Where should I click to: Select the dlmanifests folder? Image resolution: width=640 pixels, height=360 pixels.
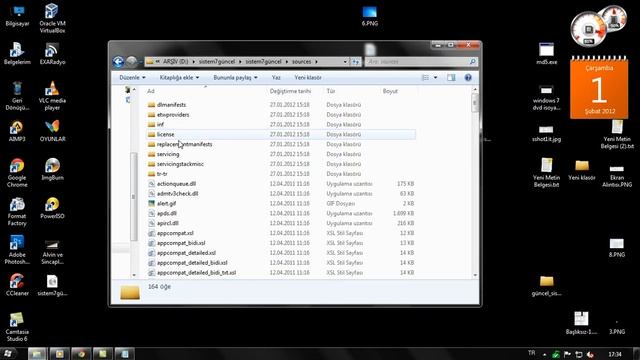[171, 105]
